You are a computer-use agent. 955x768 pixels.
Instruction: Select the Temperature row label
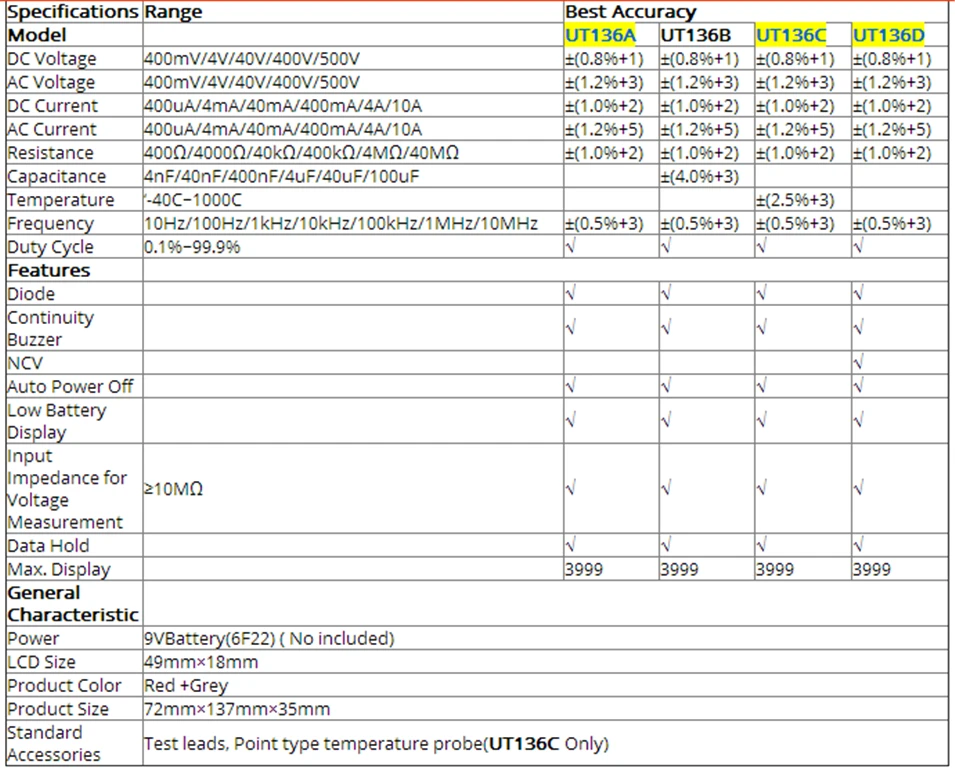coord(61,200)
